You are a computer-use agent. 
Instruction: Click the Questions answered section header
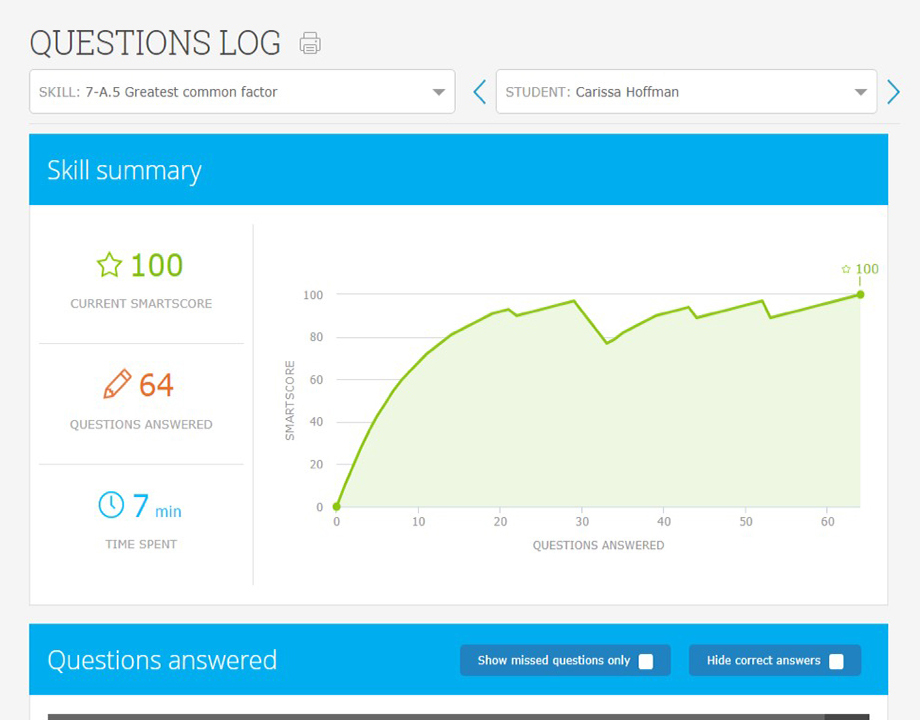tap(162, 660)
